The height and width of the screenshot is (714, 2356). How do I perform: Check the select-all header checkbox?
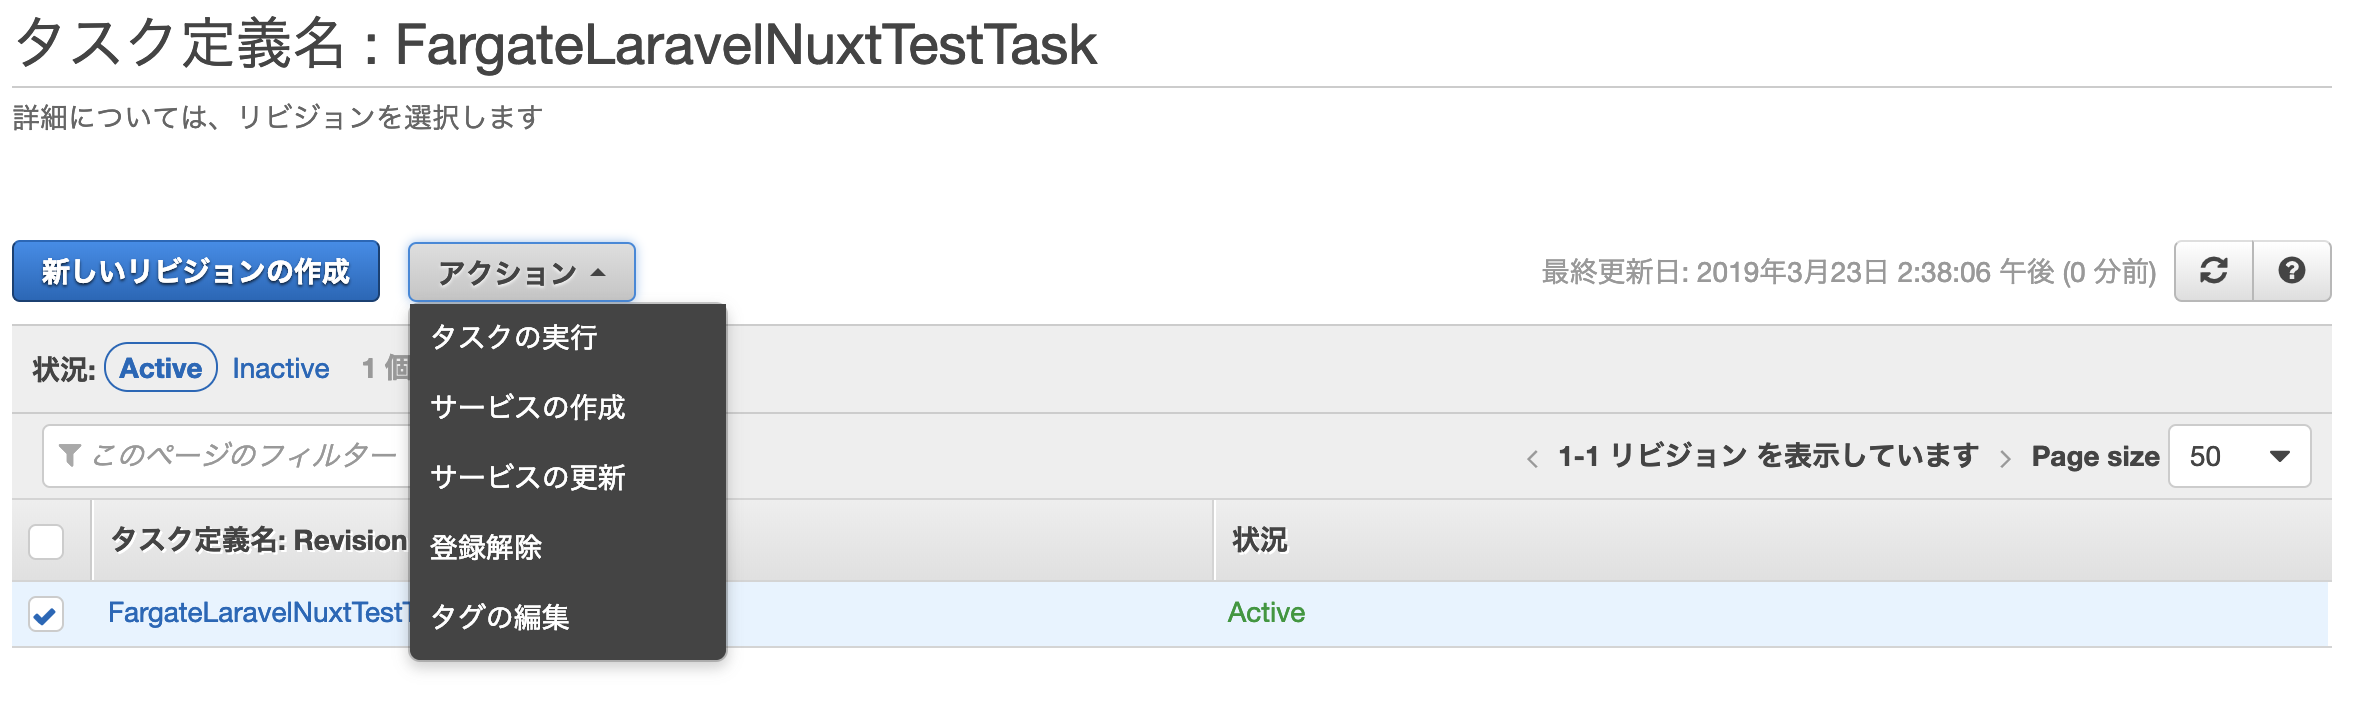pos(46,541)
